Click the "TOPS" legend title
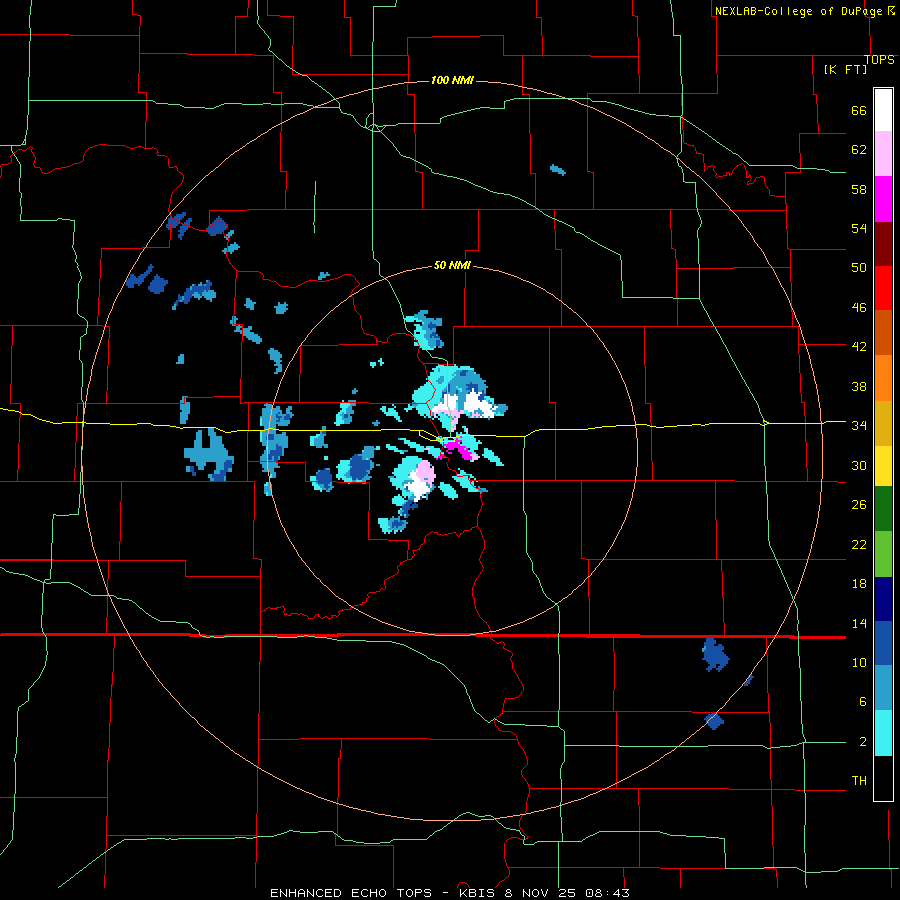 [x=879, y=60]
